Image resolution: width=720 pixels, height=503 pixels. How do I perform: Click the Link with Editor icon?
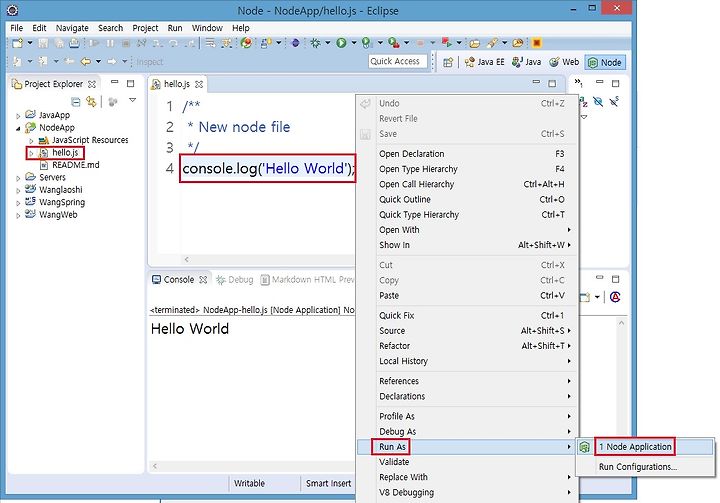91,102
